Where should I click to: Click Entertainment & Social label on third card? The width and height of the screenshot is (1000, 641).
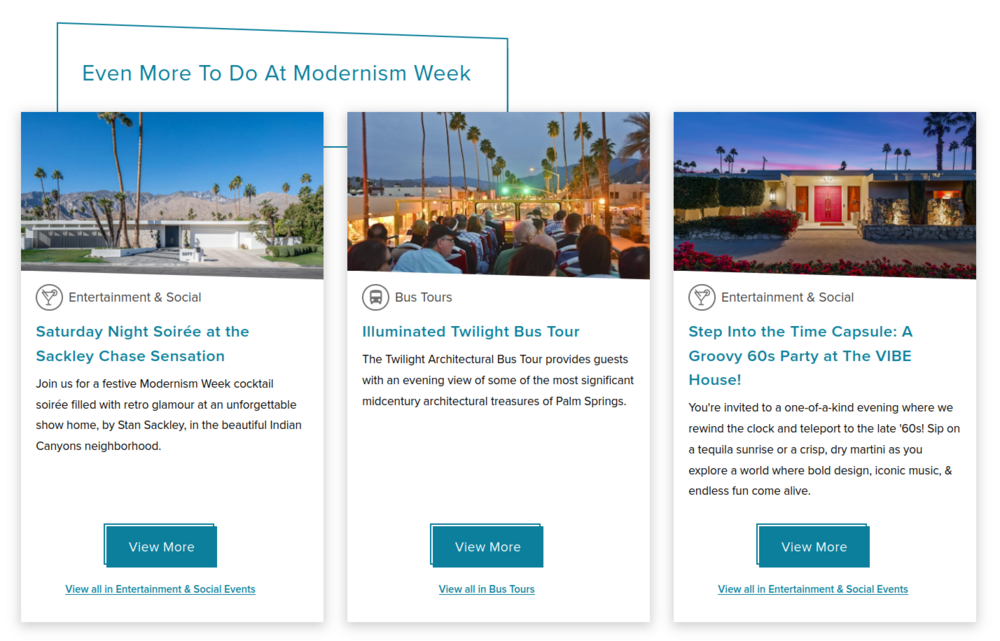click(787, 297)
